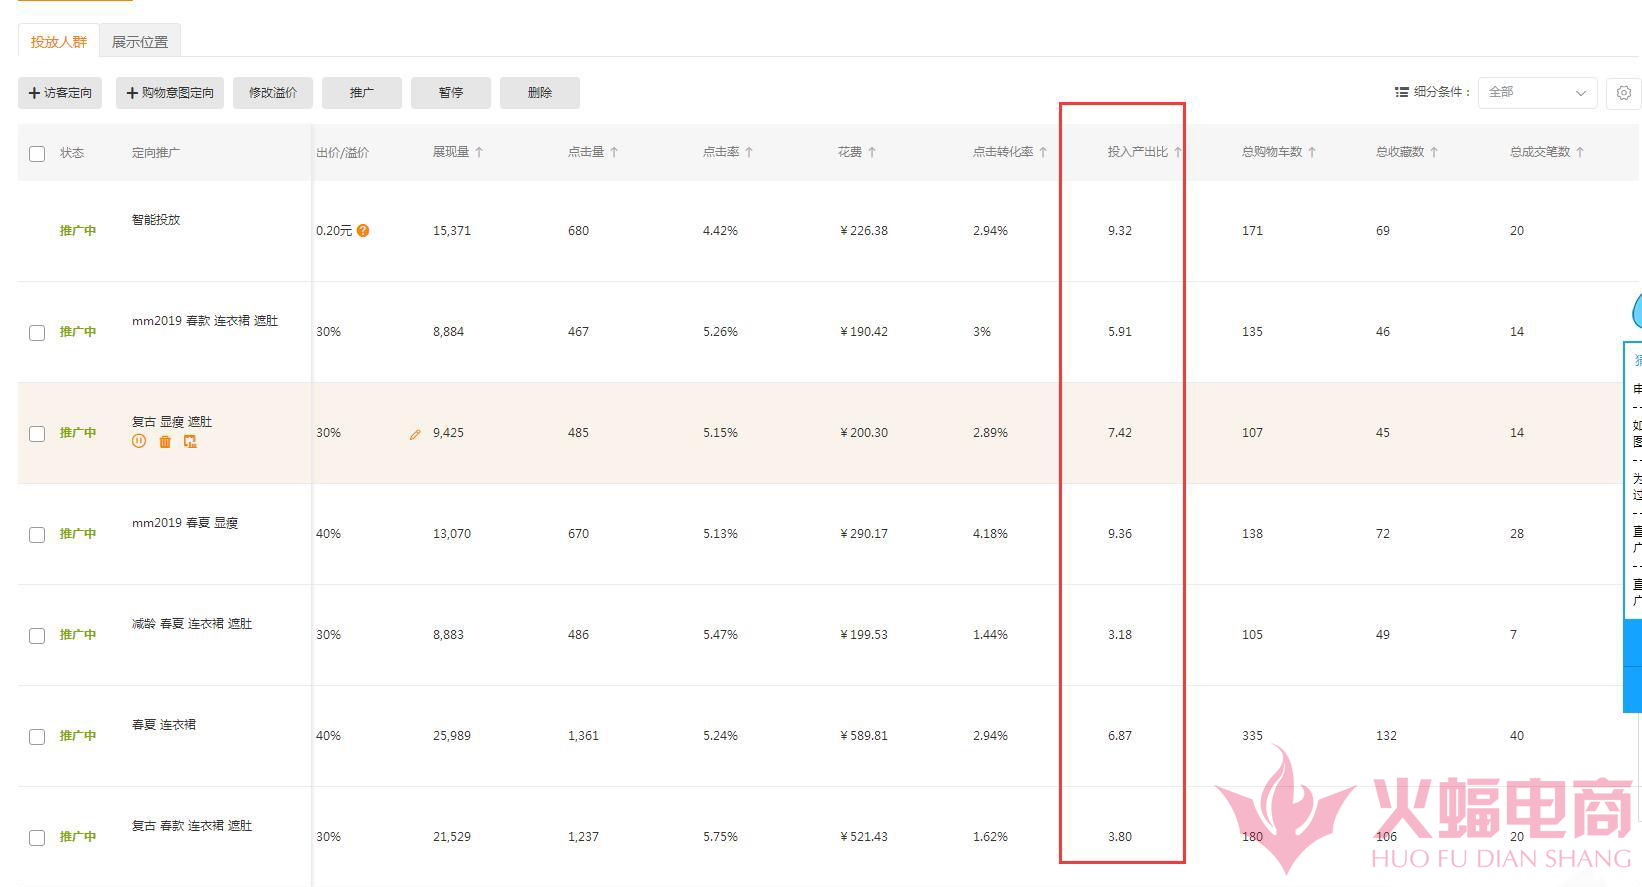Click pause icon under 复古 显瘦 遮肚
Viewport: 1642px width, 887px height.
click(x=139, y=441)
